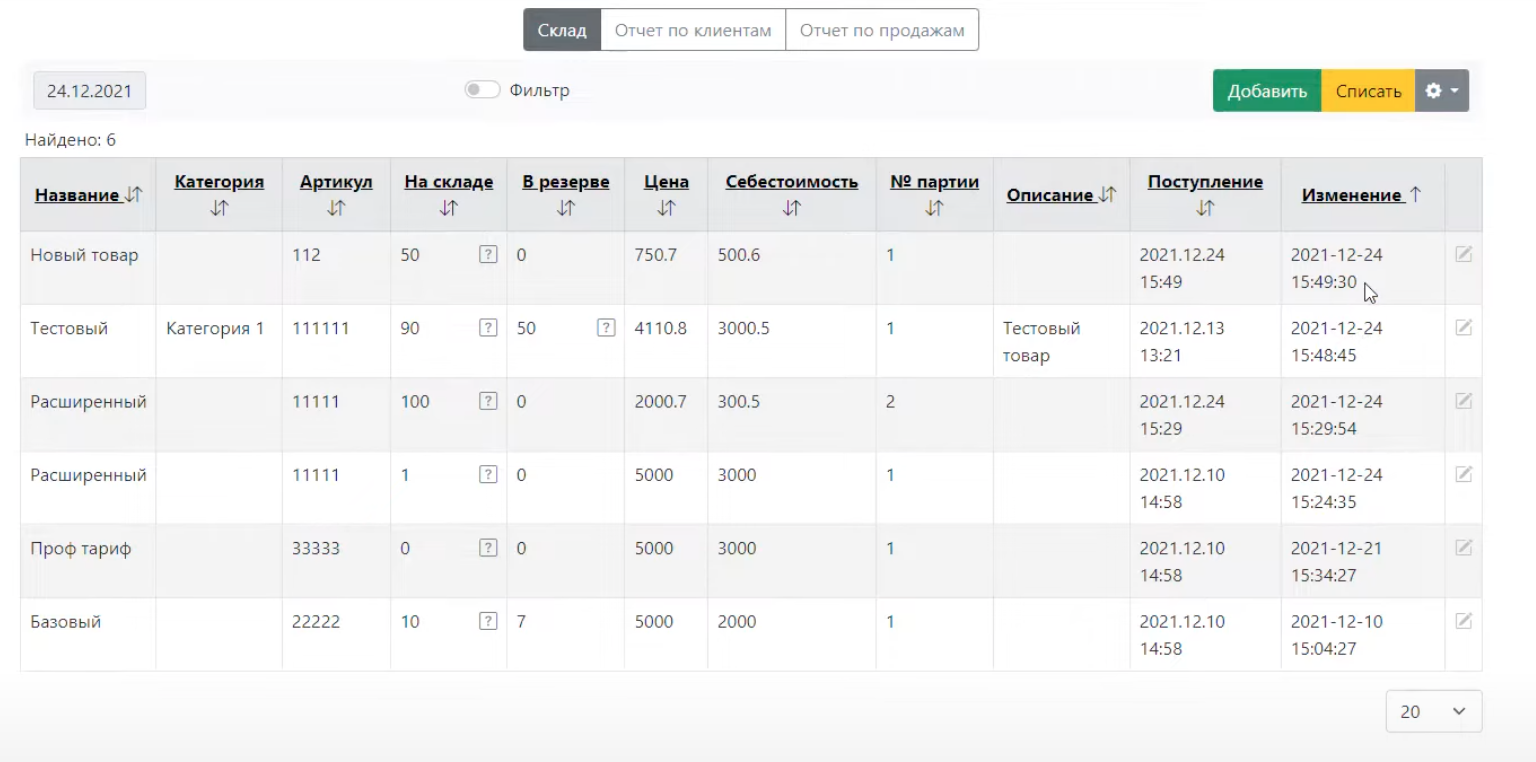The width and height of the screenshot is (1536, 762).
Task: Switch to Отчет по клиентам tab
Action: click(693, 30)
